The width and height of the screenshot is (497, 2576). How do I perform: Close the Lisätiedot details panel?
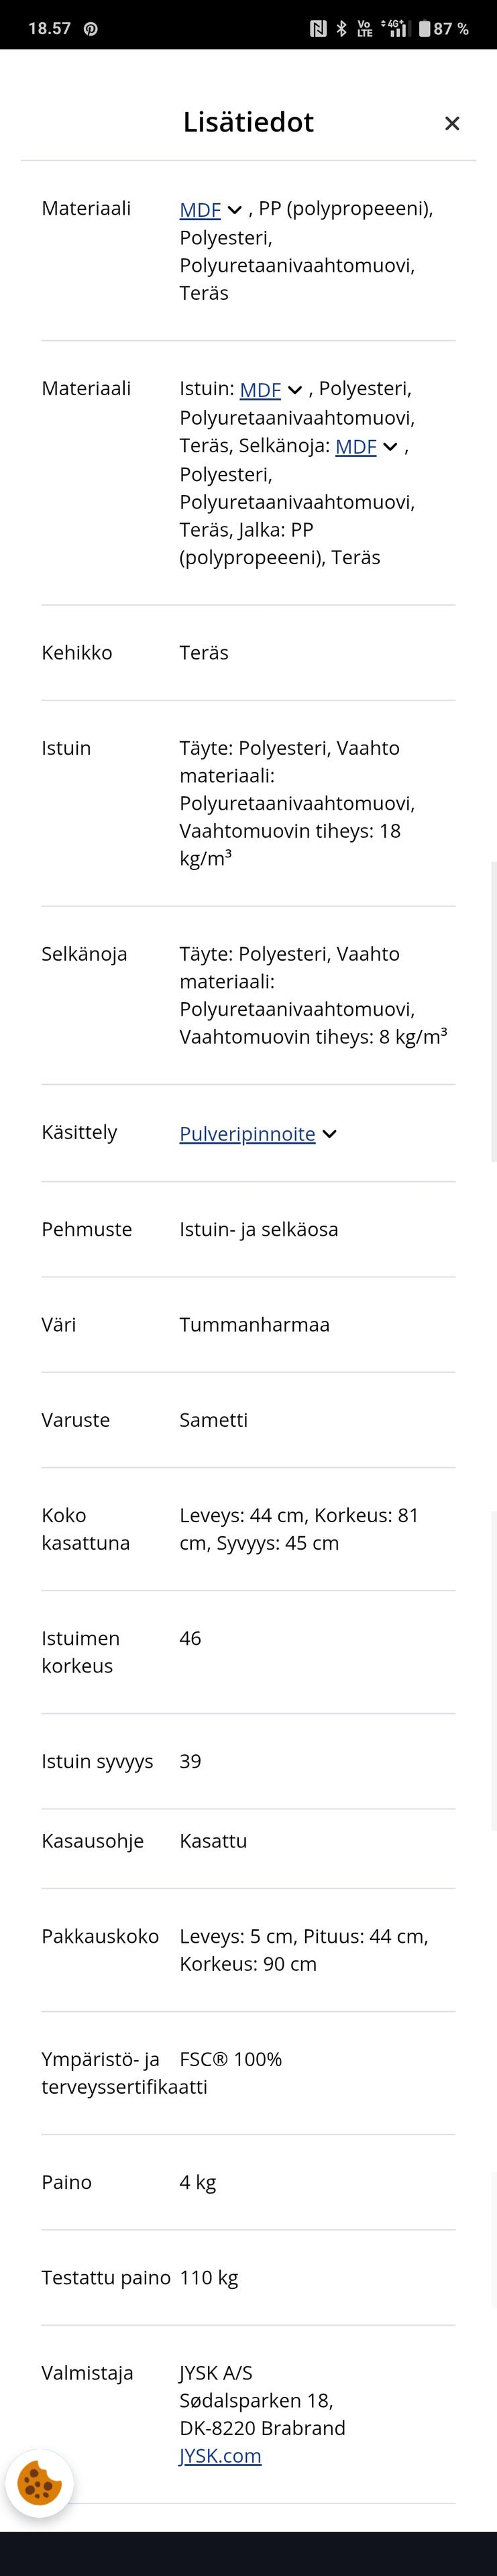point(452,123)
